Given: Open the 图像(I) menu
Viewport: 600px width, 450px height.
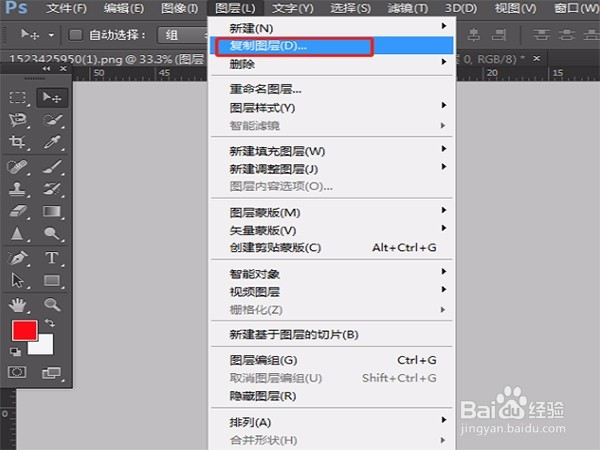Looking at the screenshot, I should tap(179, 8).
